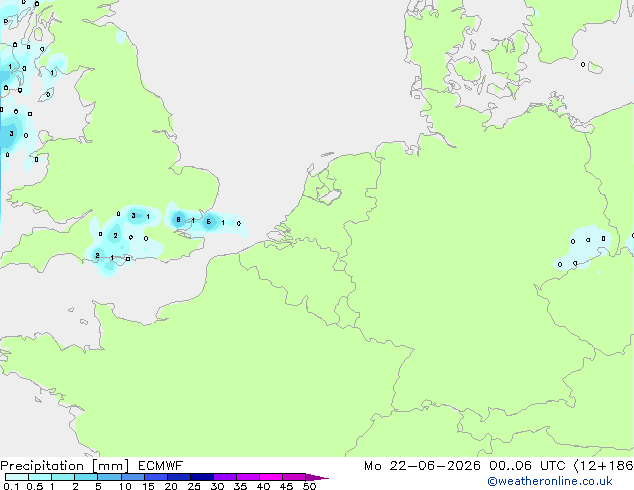Pick the 5–10 mm legend color swatch
The height and width of the screenshot is (490, 634).
pyautogui.click(x=109, y=477)
